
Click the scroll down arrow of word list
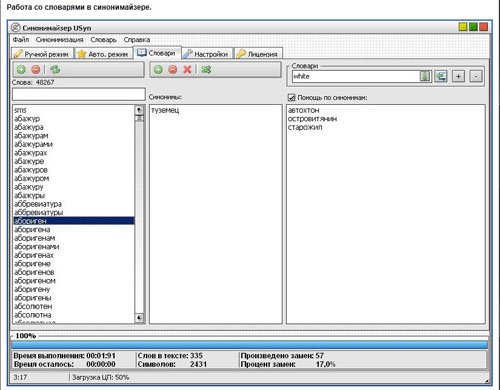coord(139,318)
